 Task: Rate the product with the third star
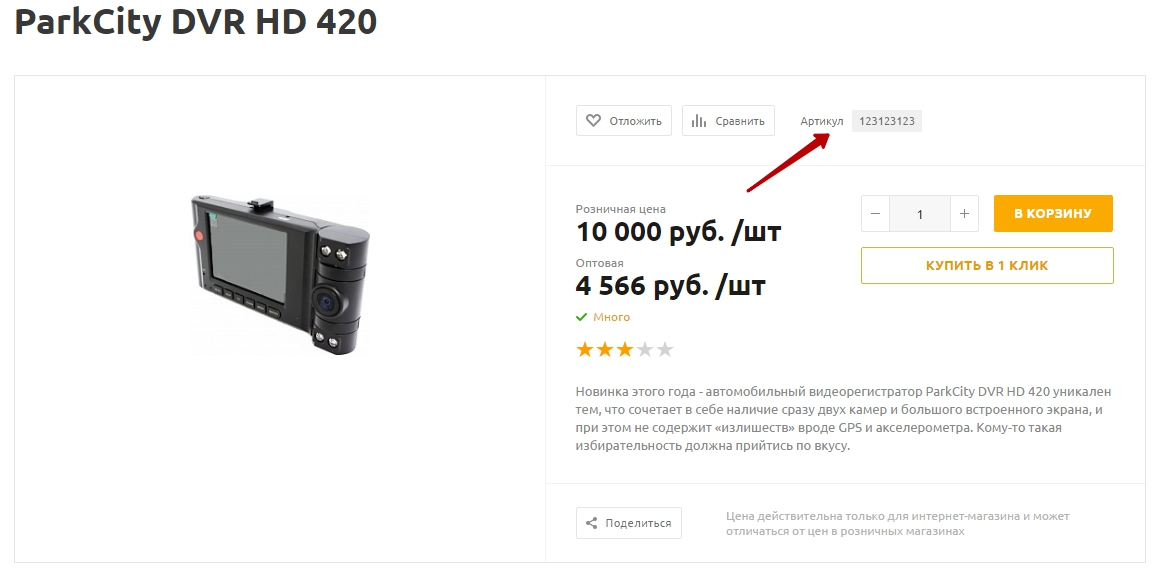click(625, 349)
